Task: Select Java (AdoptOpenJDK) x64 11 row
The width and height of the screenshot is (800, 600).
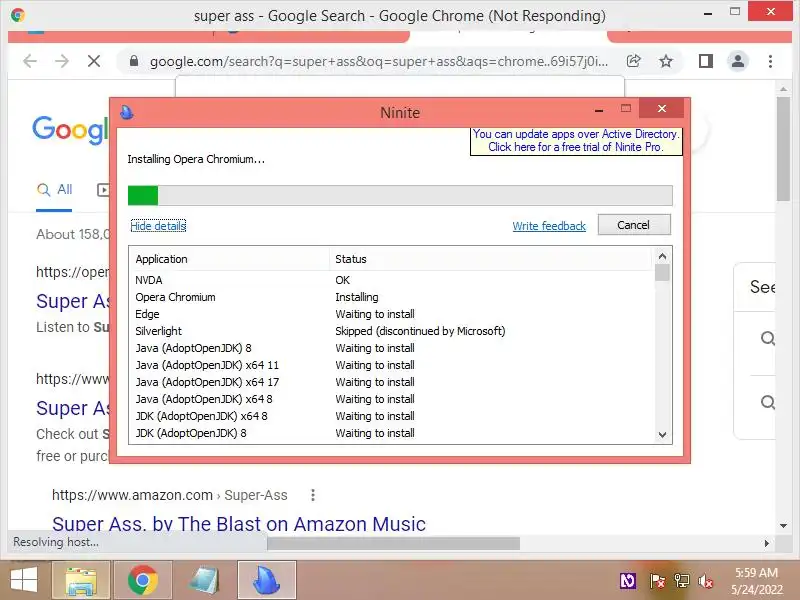Action: coord(391,365)
